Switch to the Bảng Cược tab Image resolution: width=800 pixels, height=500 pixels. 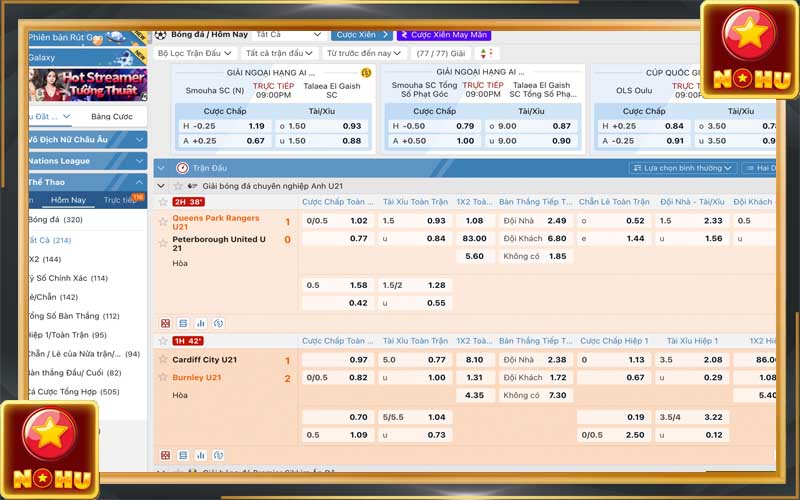pyautogui.click(x=112, y=117)
